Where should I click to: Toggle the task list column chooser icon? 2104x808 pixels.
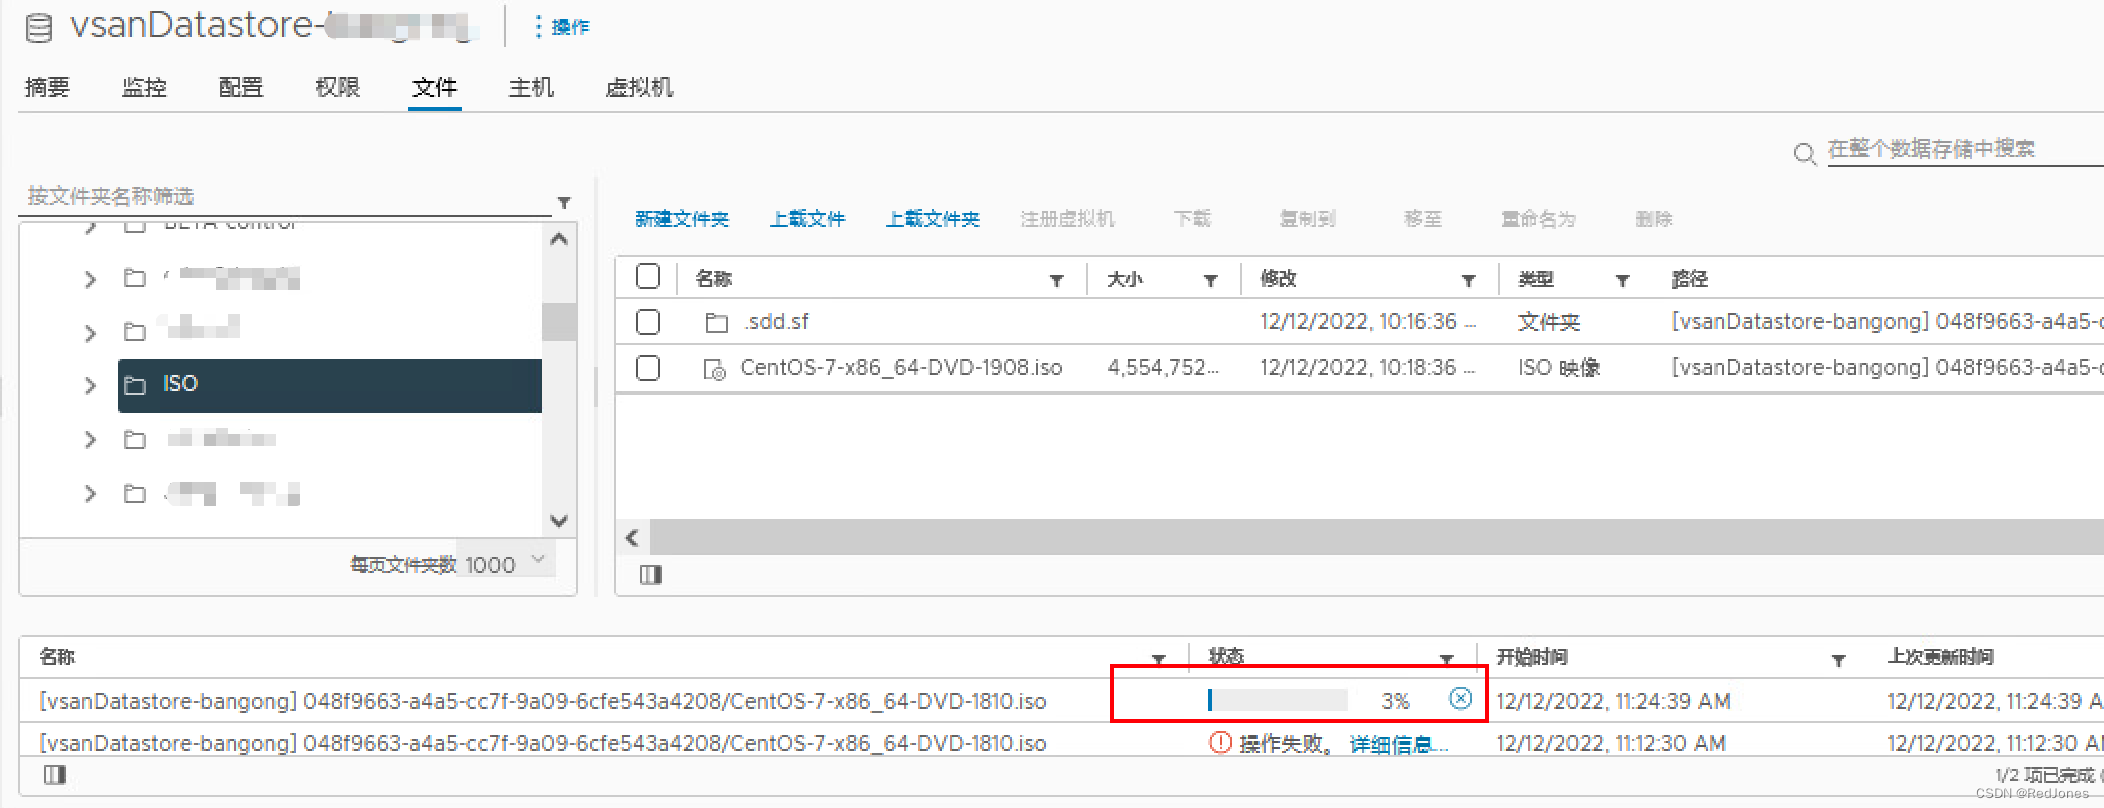55,774
